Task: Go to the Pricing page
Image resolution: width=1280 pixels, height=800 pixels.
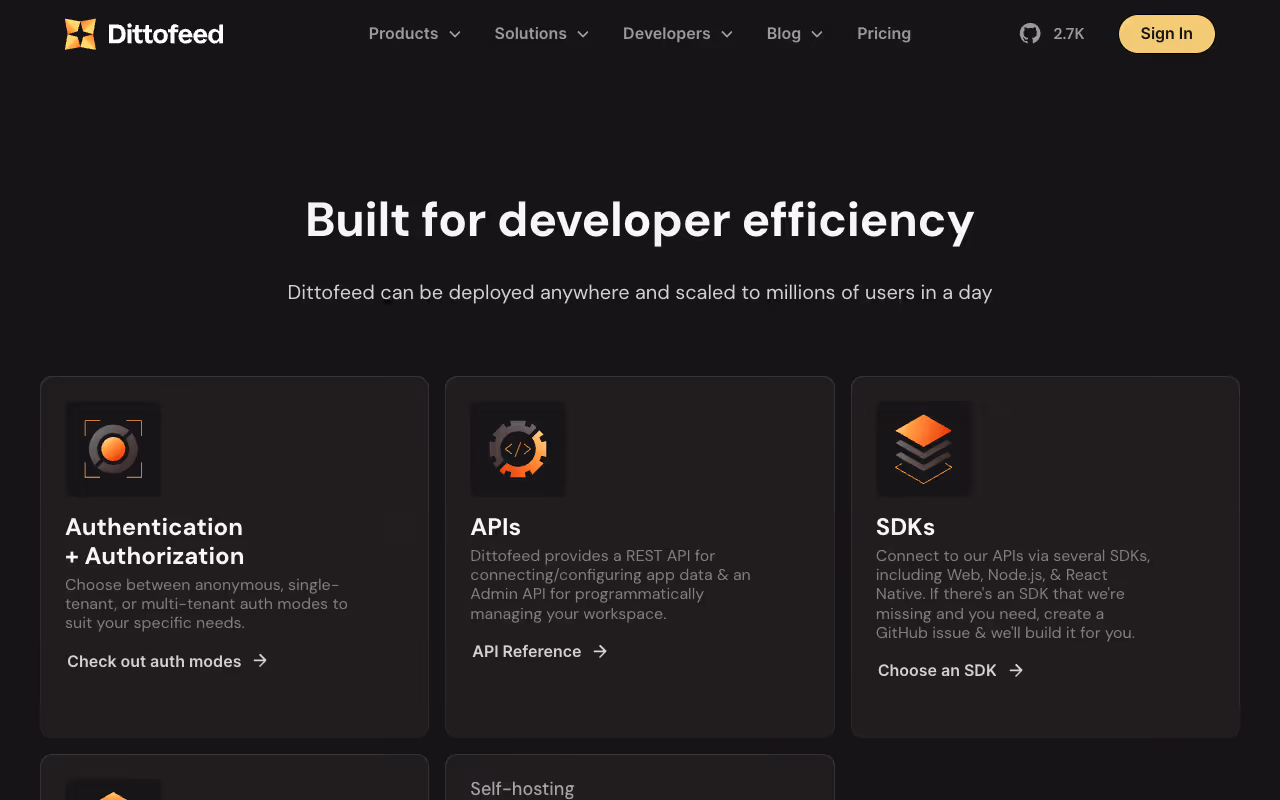Action: (884, 34)
